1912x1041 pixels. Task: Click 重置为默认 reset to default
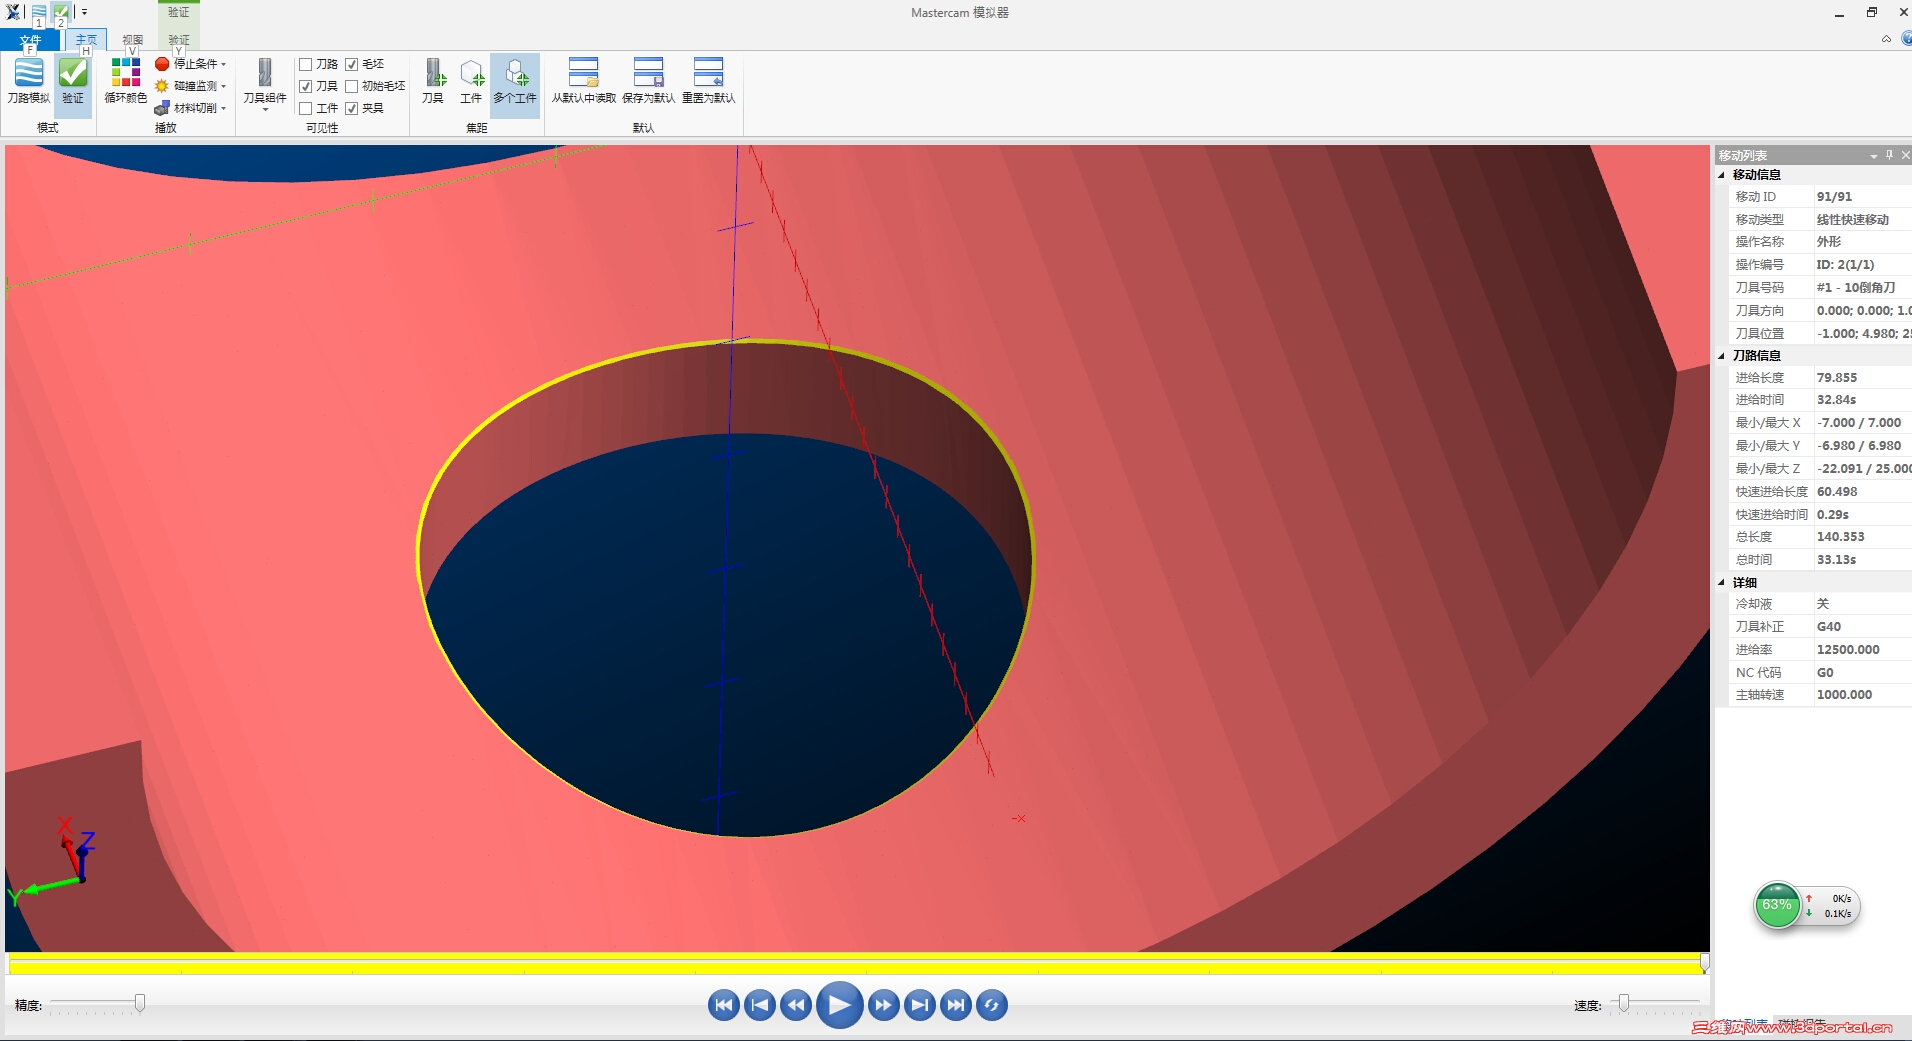[x=708, y=80]
